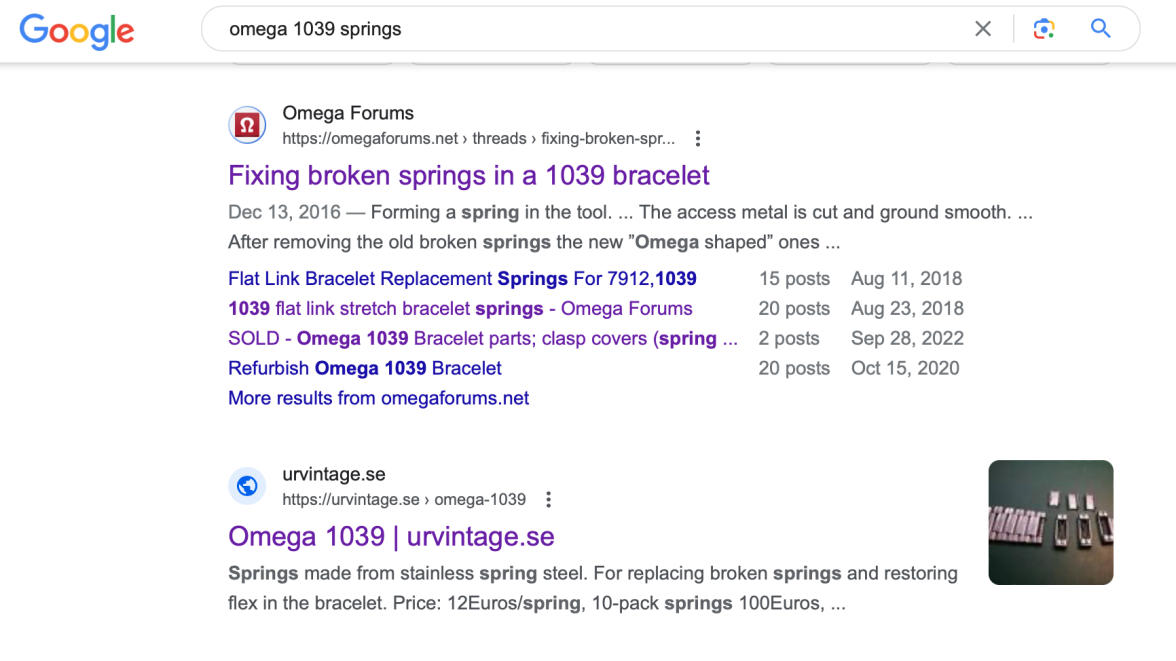Screen dimensions: 1176x661
Task: Open Google Lens image search
Action: [x=1043, y=29]
